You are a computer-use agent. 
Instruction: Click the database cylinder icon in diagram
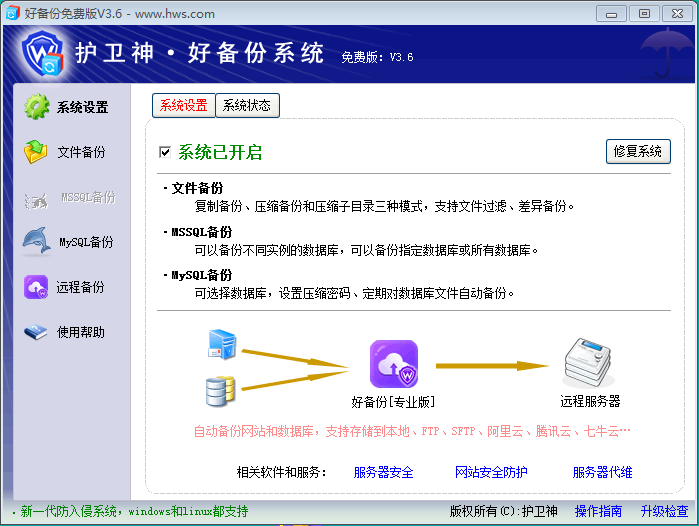coord(220,390)
